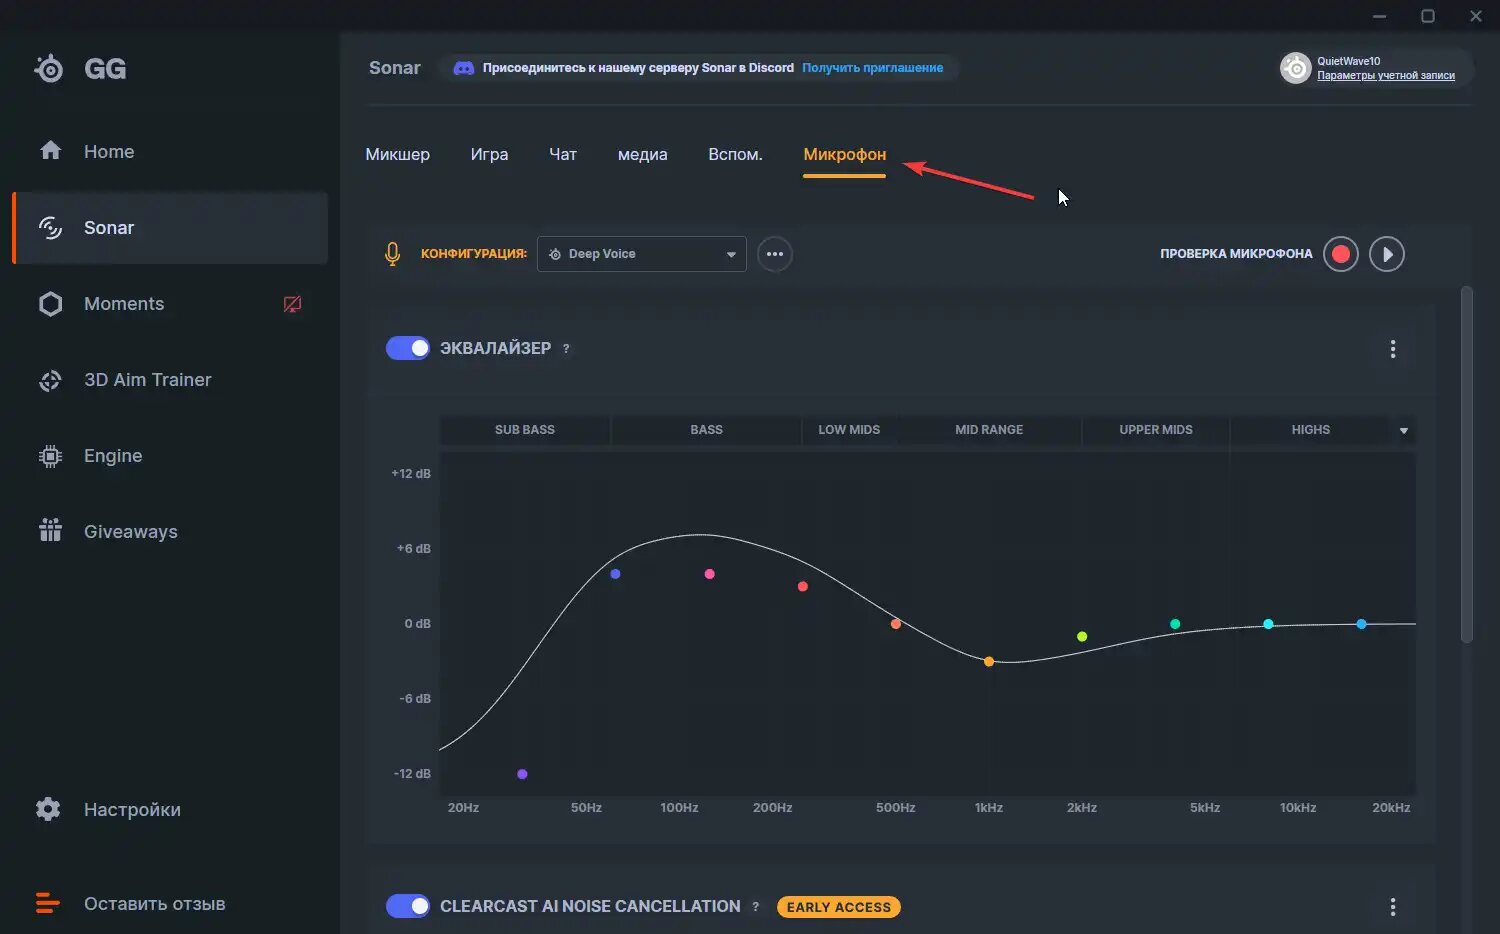The width and height of the screenshot is (1500, 934).
Task: Click the Sonar wave icon in sidebar
Action: coord(50,227)
